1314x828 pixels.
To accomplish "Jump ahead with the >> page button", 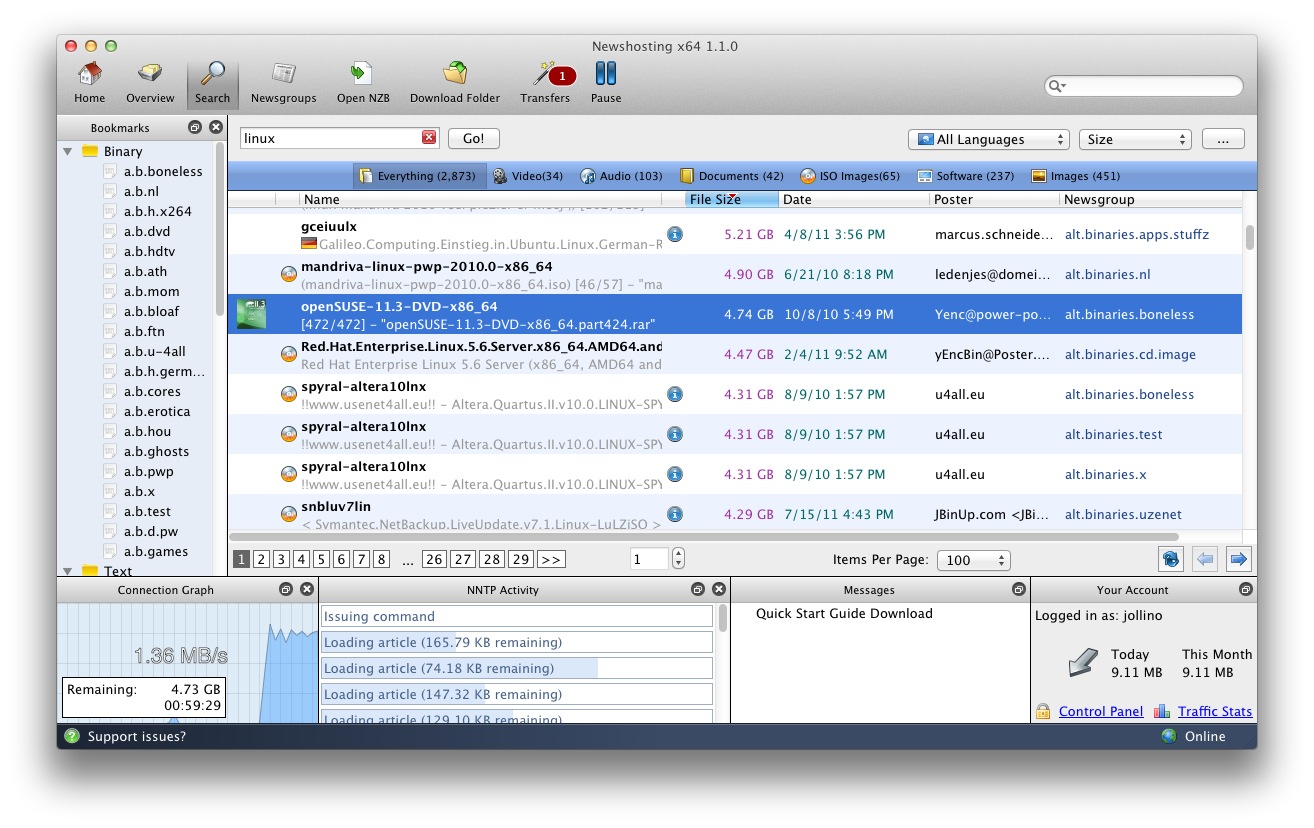I will [551, 559].
